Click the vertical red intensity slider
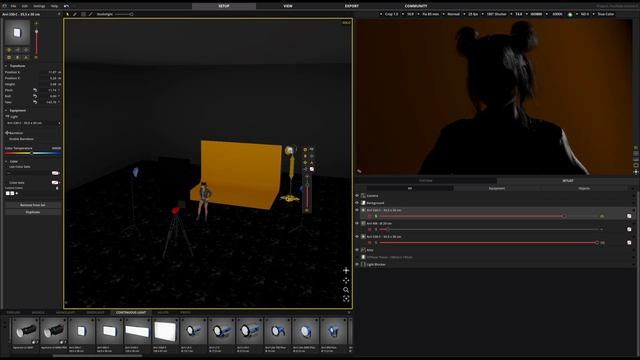Screen dimensions: 640x360 pyautogui.click(x=36, y=42)
